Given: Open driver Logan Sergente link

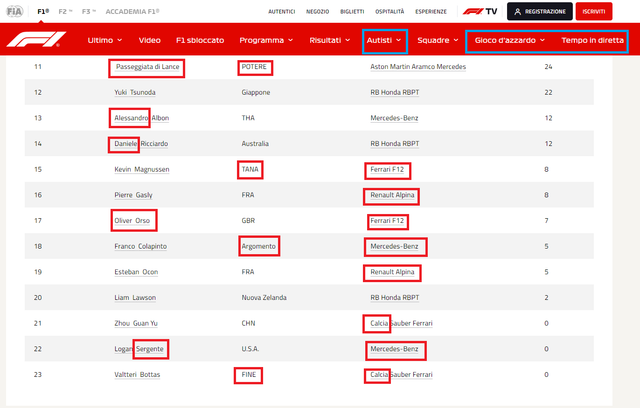Looking at the screenshot, I should point(139,349).
